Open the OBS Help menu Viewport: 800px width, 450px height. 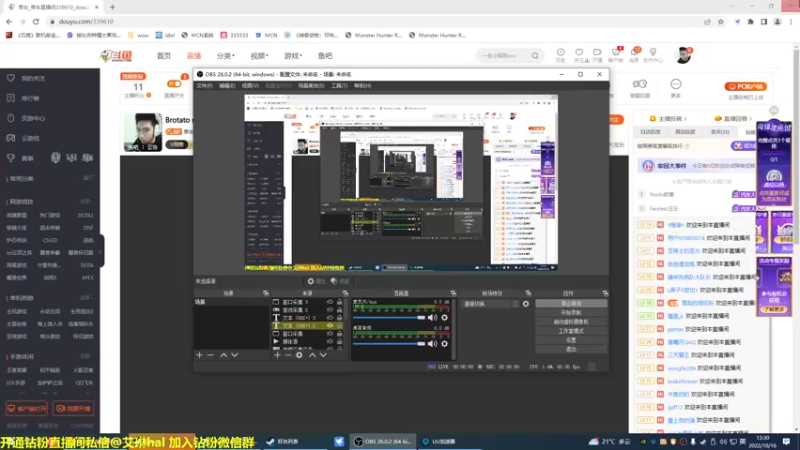(362, 86)
